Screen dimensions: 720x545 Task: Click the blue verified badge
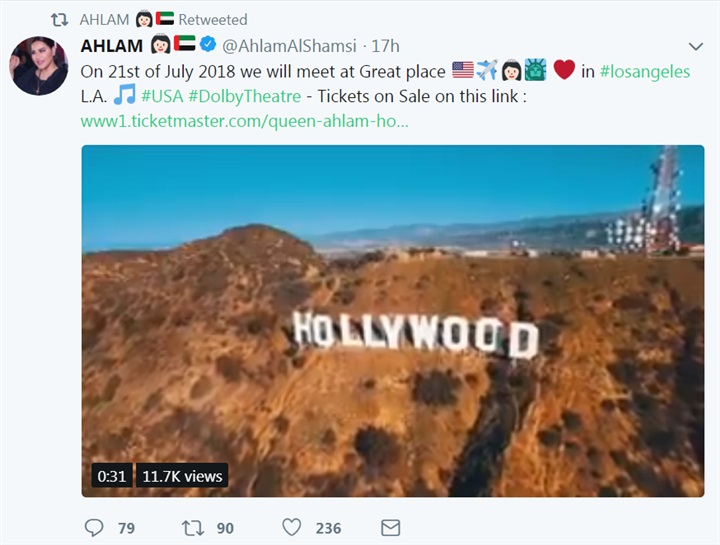pos(208,44)
